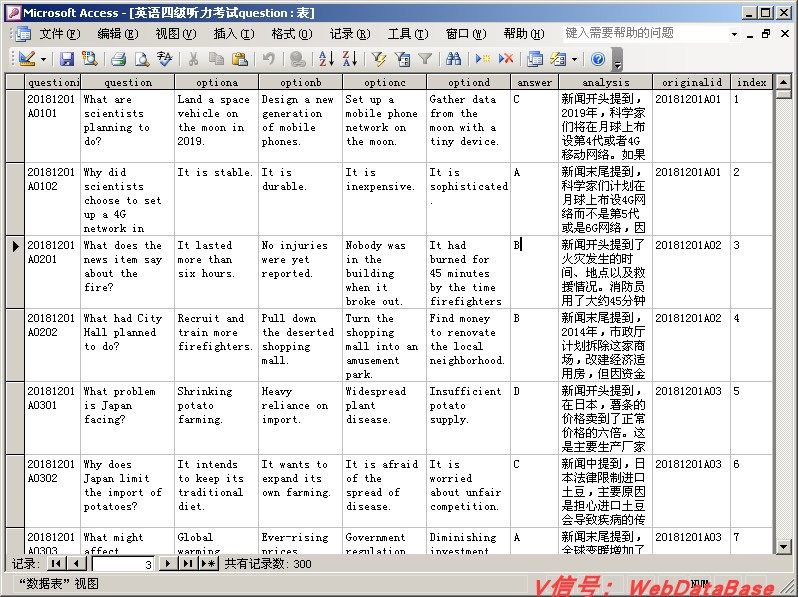This screenshot has width=798, height=597.
Task: Cut the selection with scissors icon
Action: click(193, 59)
